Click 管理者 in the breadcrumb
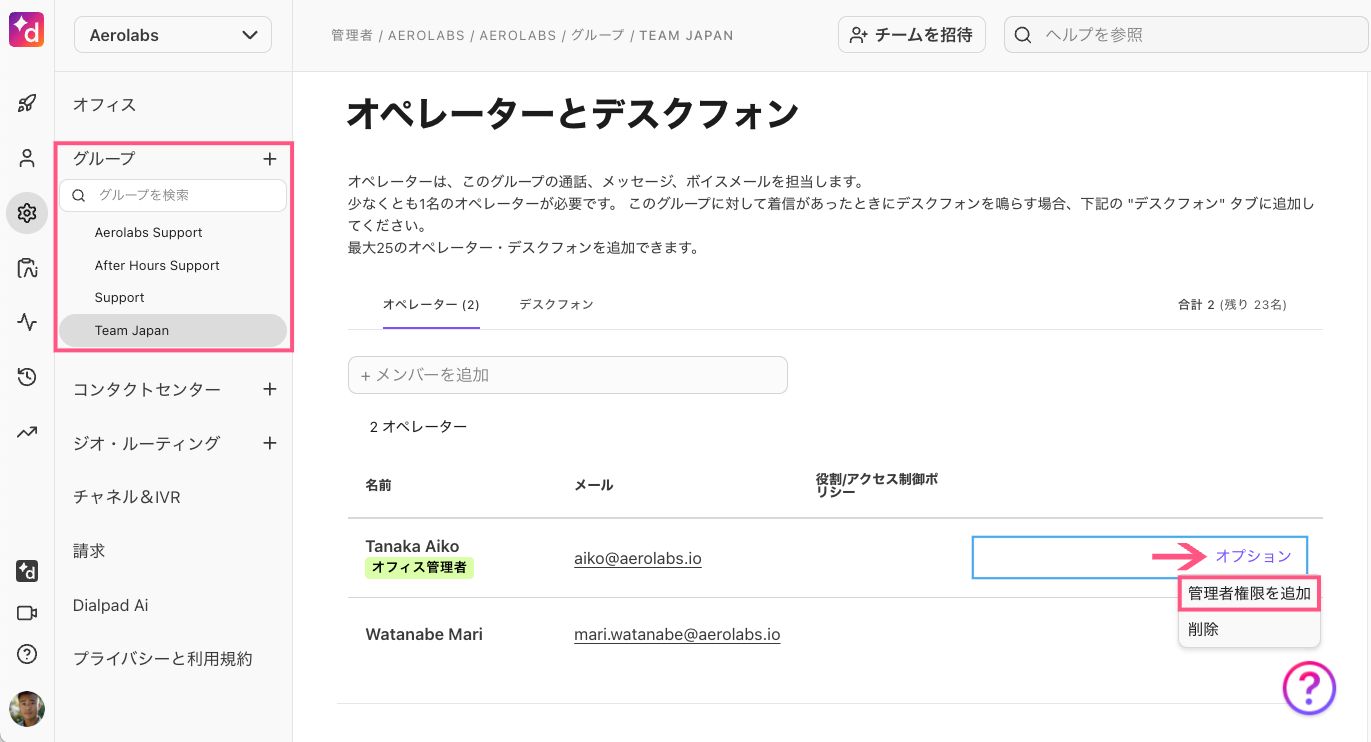Screen dimensions: 1371x742 tap(352, 35)
